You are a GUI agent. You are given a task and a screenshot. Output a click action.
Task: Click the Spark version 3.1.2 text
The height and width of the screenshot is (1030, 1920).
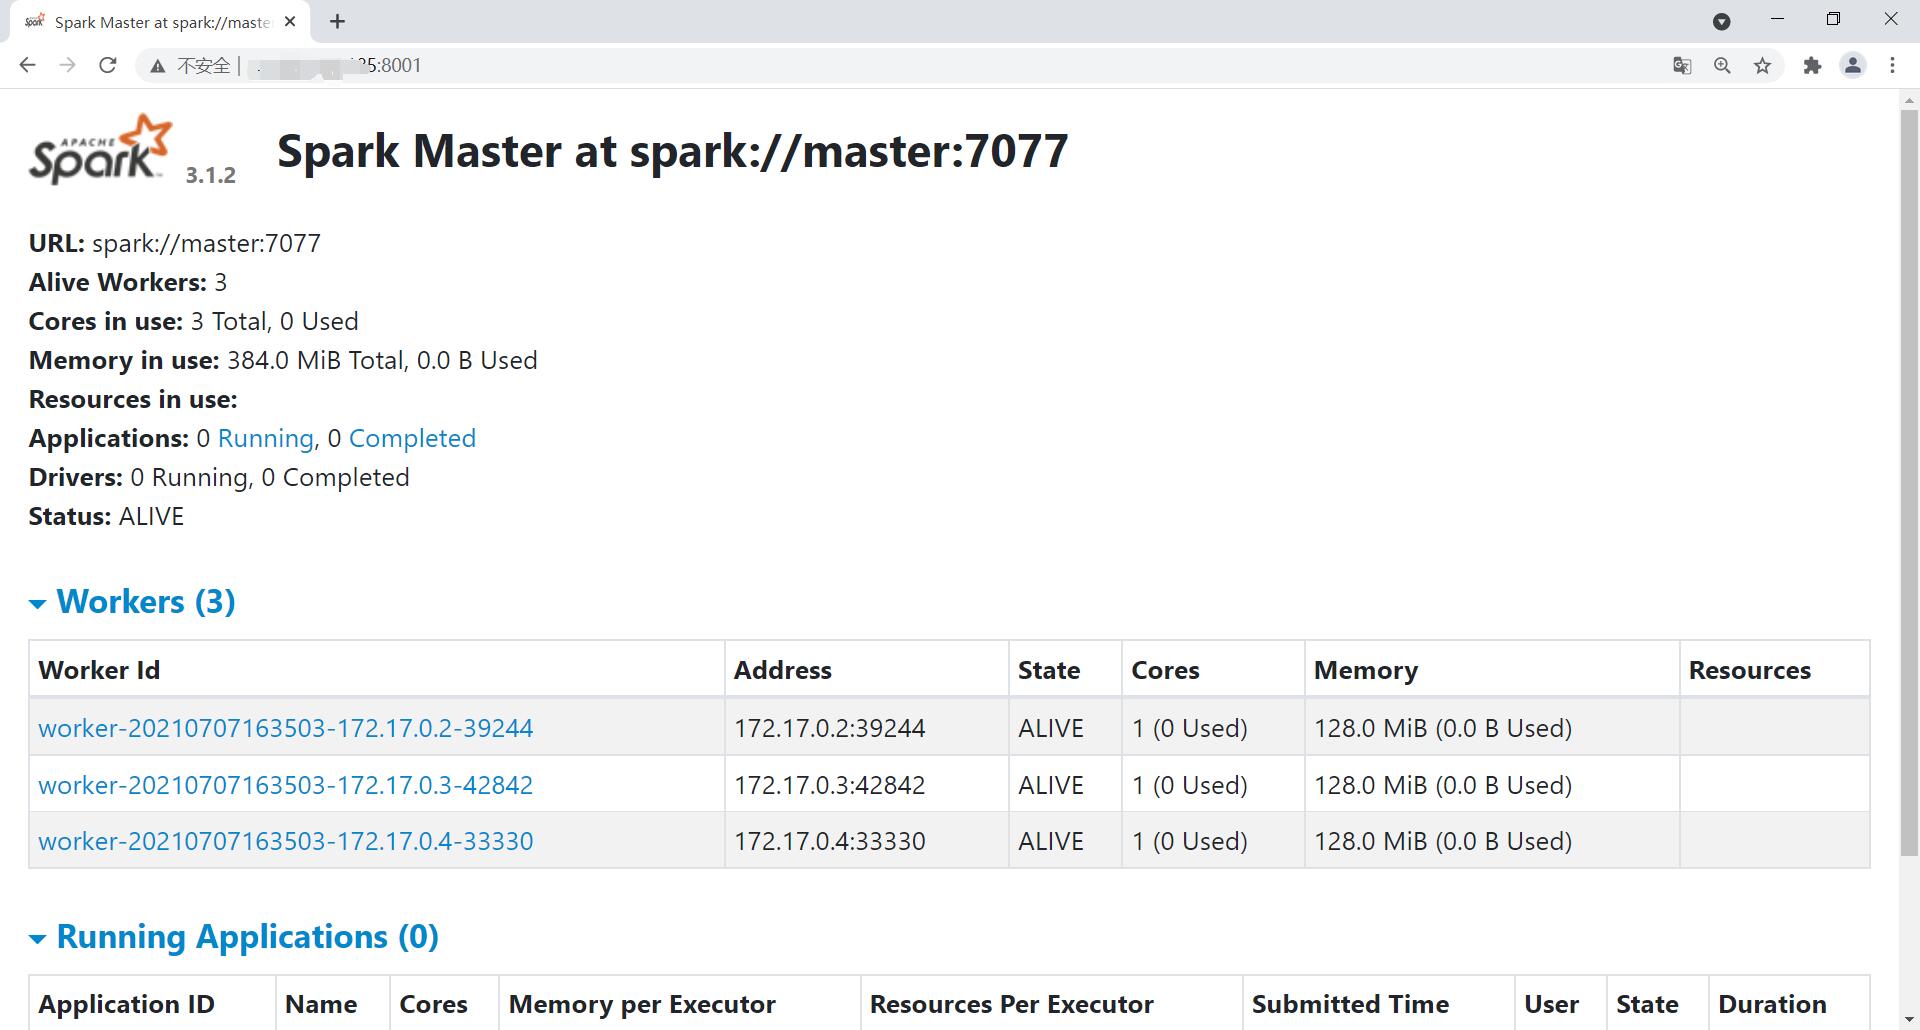coord(210,175)
